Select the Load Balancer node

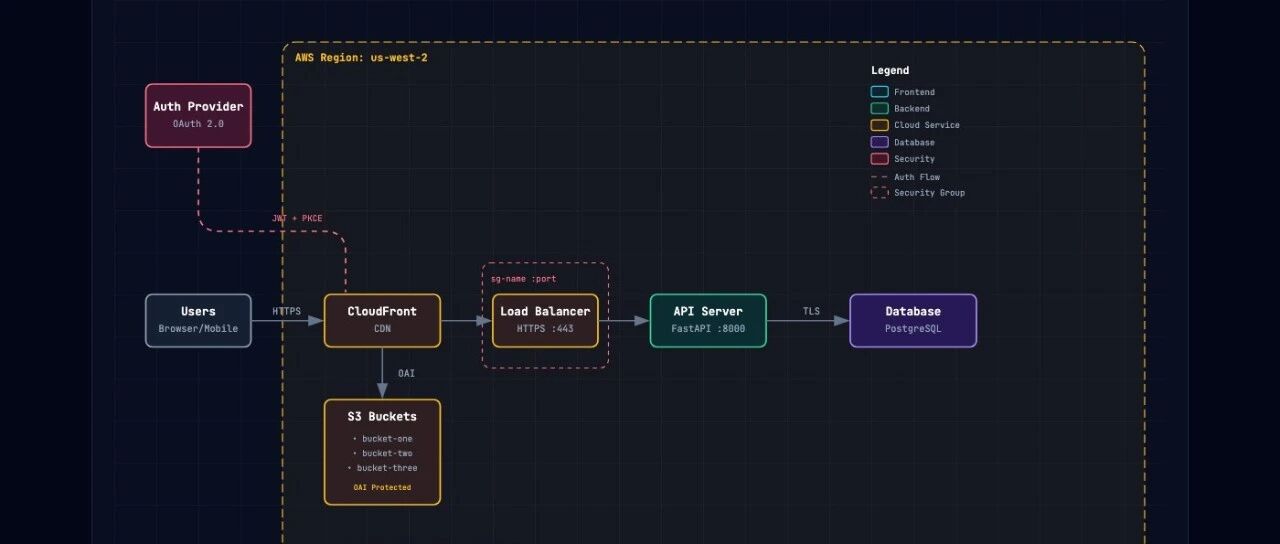(x=545, y=320)
